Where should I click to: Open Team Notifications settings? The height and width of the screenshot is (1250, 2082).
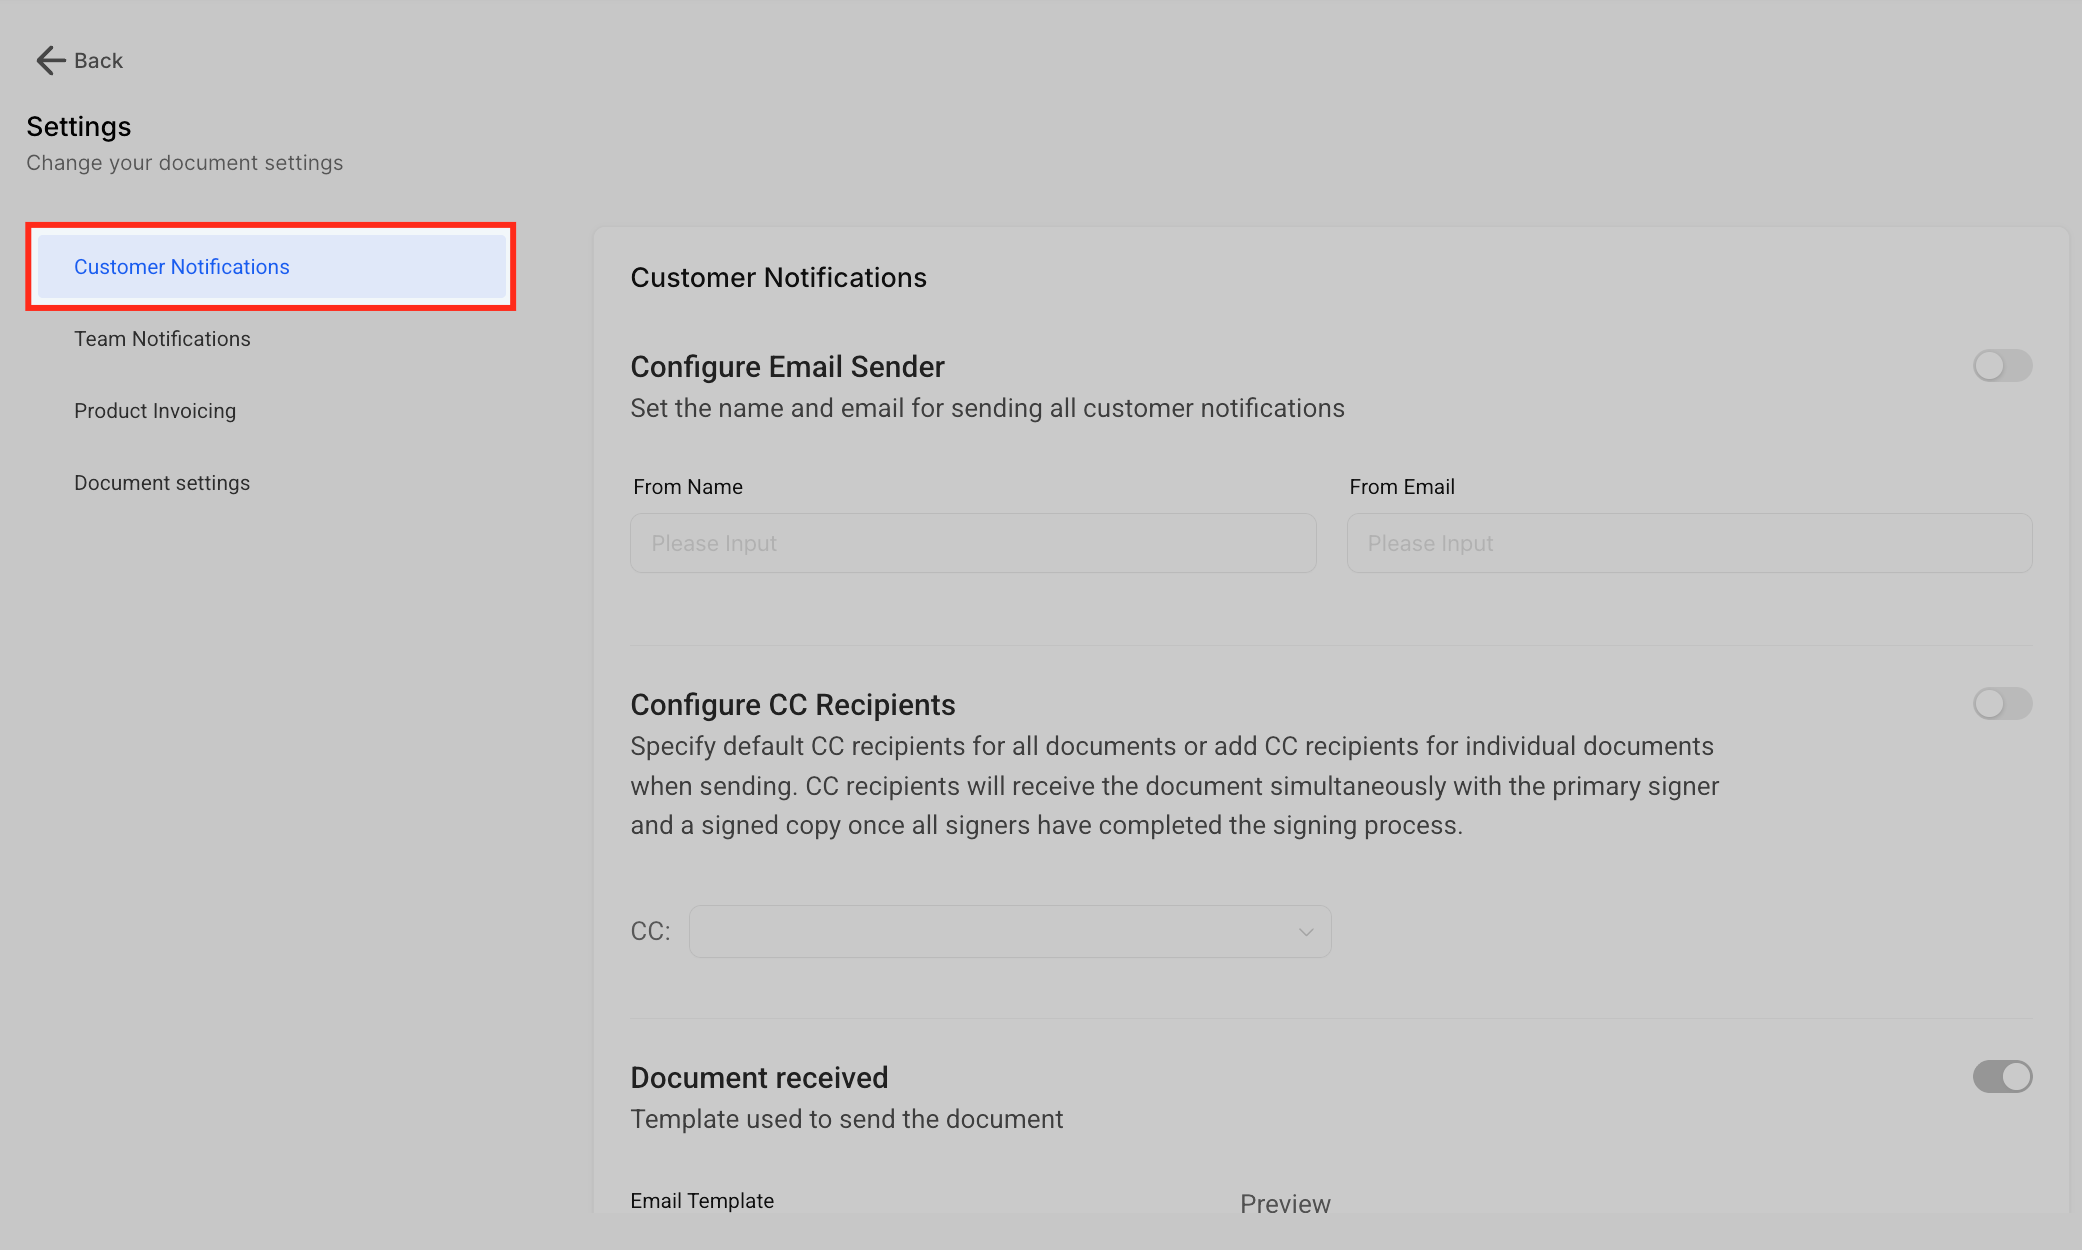click(x=162, y=339)
